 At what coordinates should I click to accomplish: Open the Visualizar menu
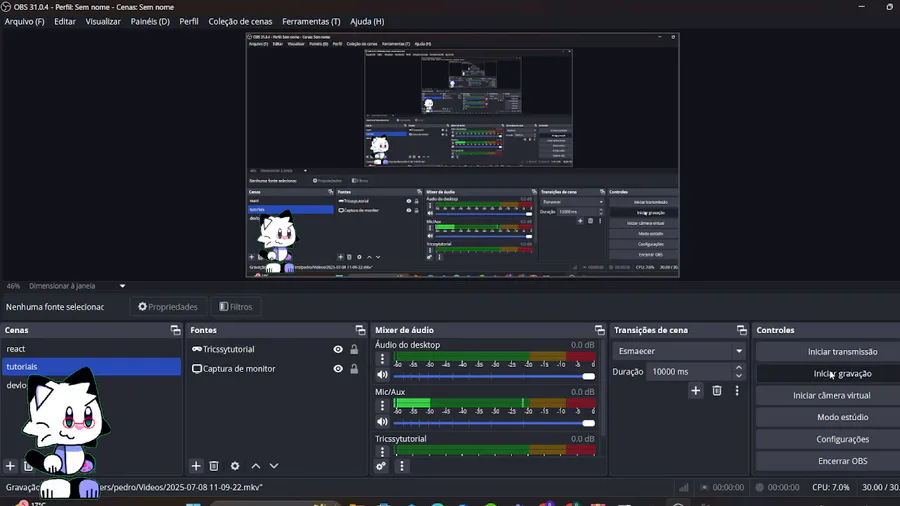103,21
